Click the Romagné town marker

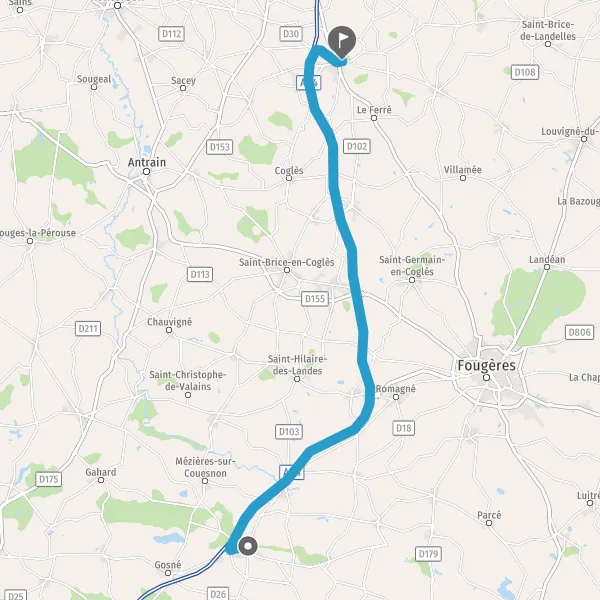point(396,397)
